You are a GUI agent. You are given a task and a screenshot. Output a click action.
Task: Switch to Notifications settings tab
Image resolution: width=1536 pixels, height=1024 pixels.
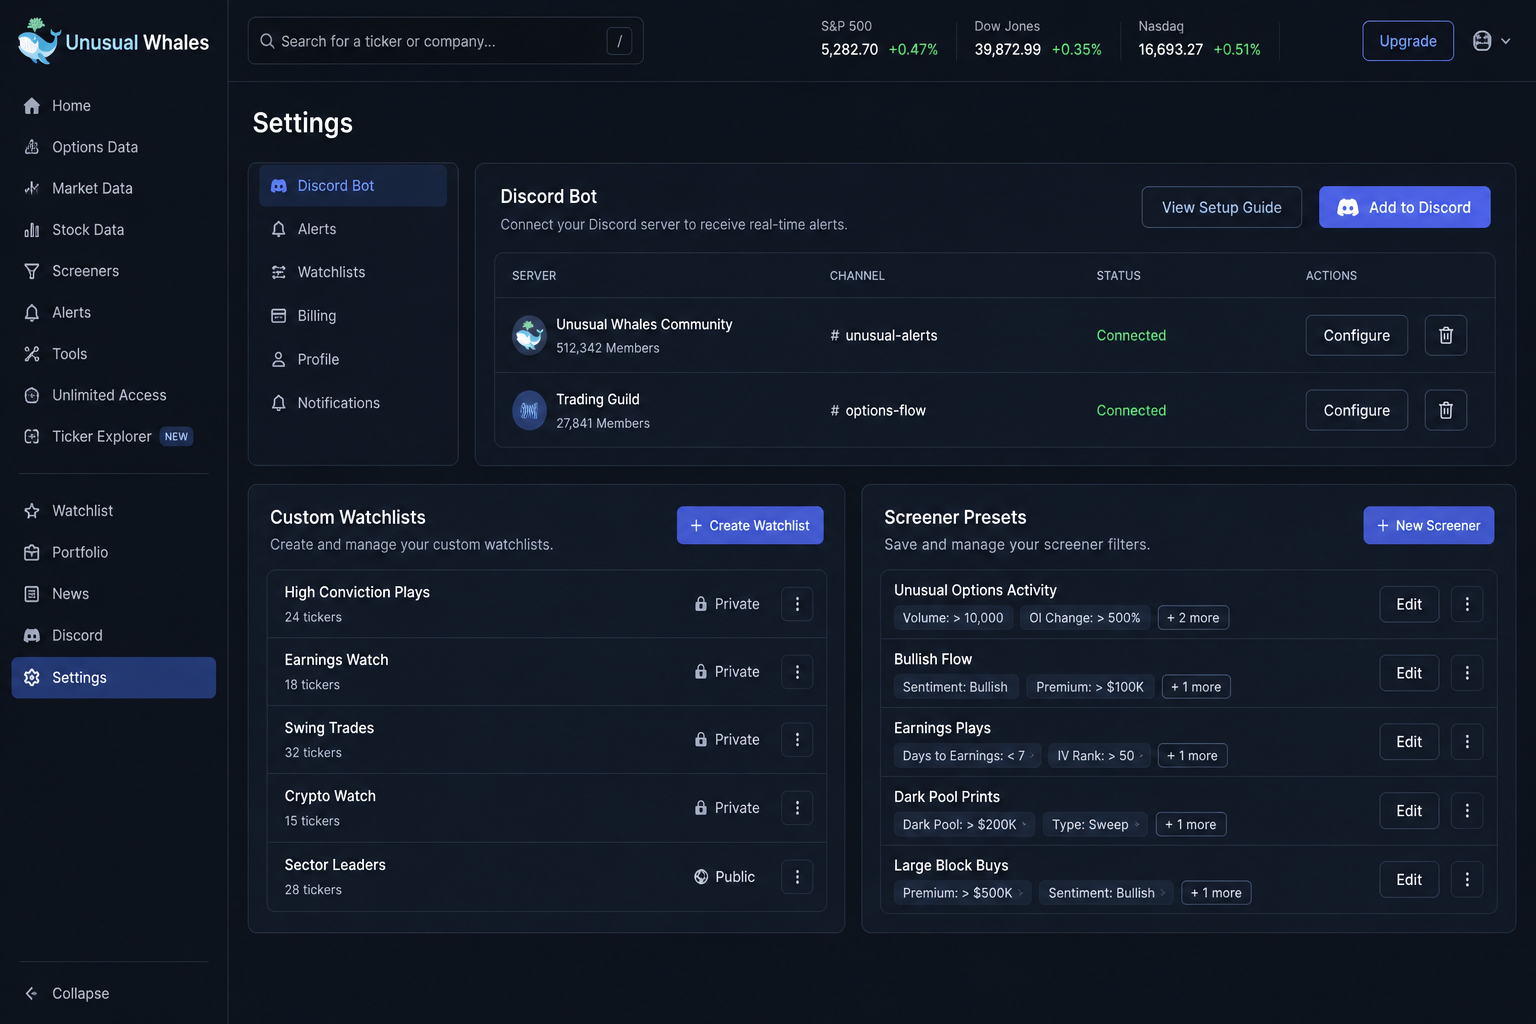pos(352,403)
